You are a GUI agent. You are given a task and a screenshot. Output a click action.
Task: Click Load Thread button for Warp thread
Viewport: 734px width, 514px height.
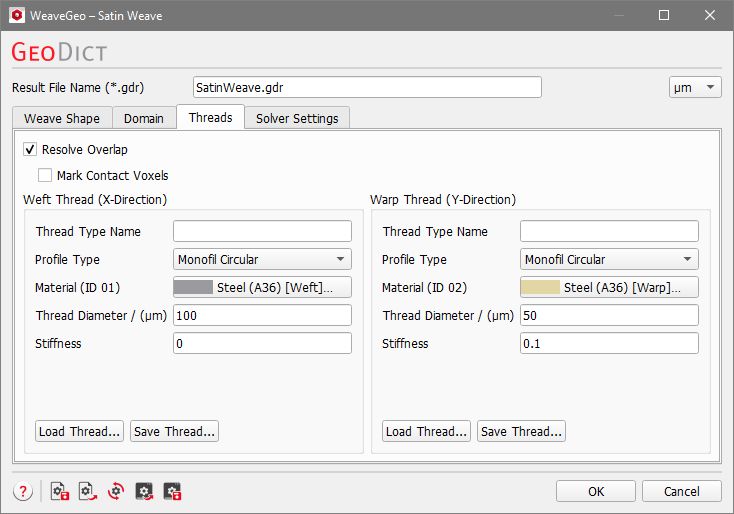point(426,431)
